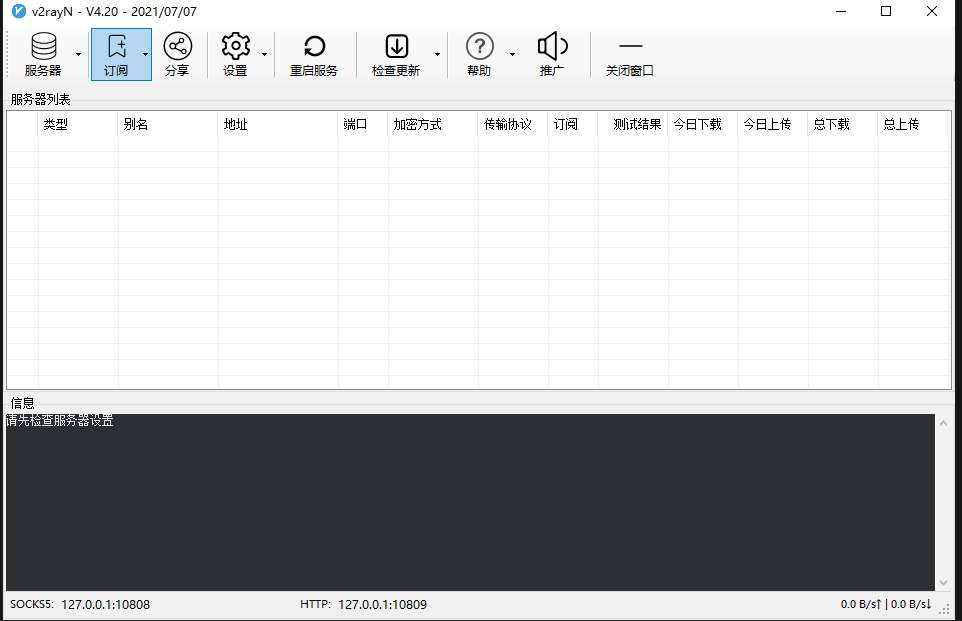Click the resize grip at the window corner

pos(945,609)
